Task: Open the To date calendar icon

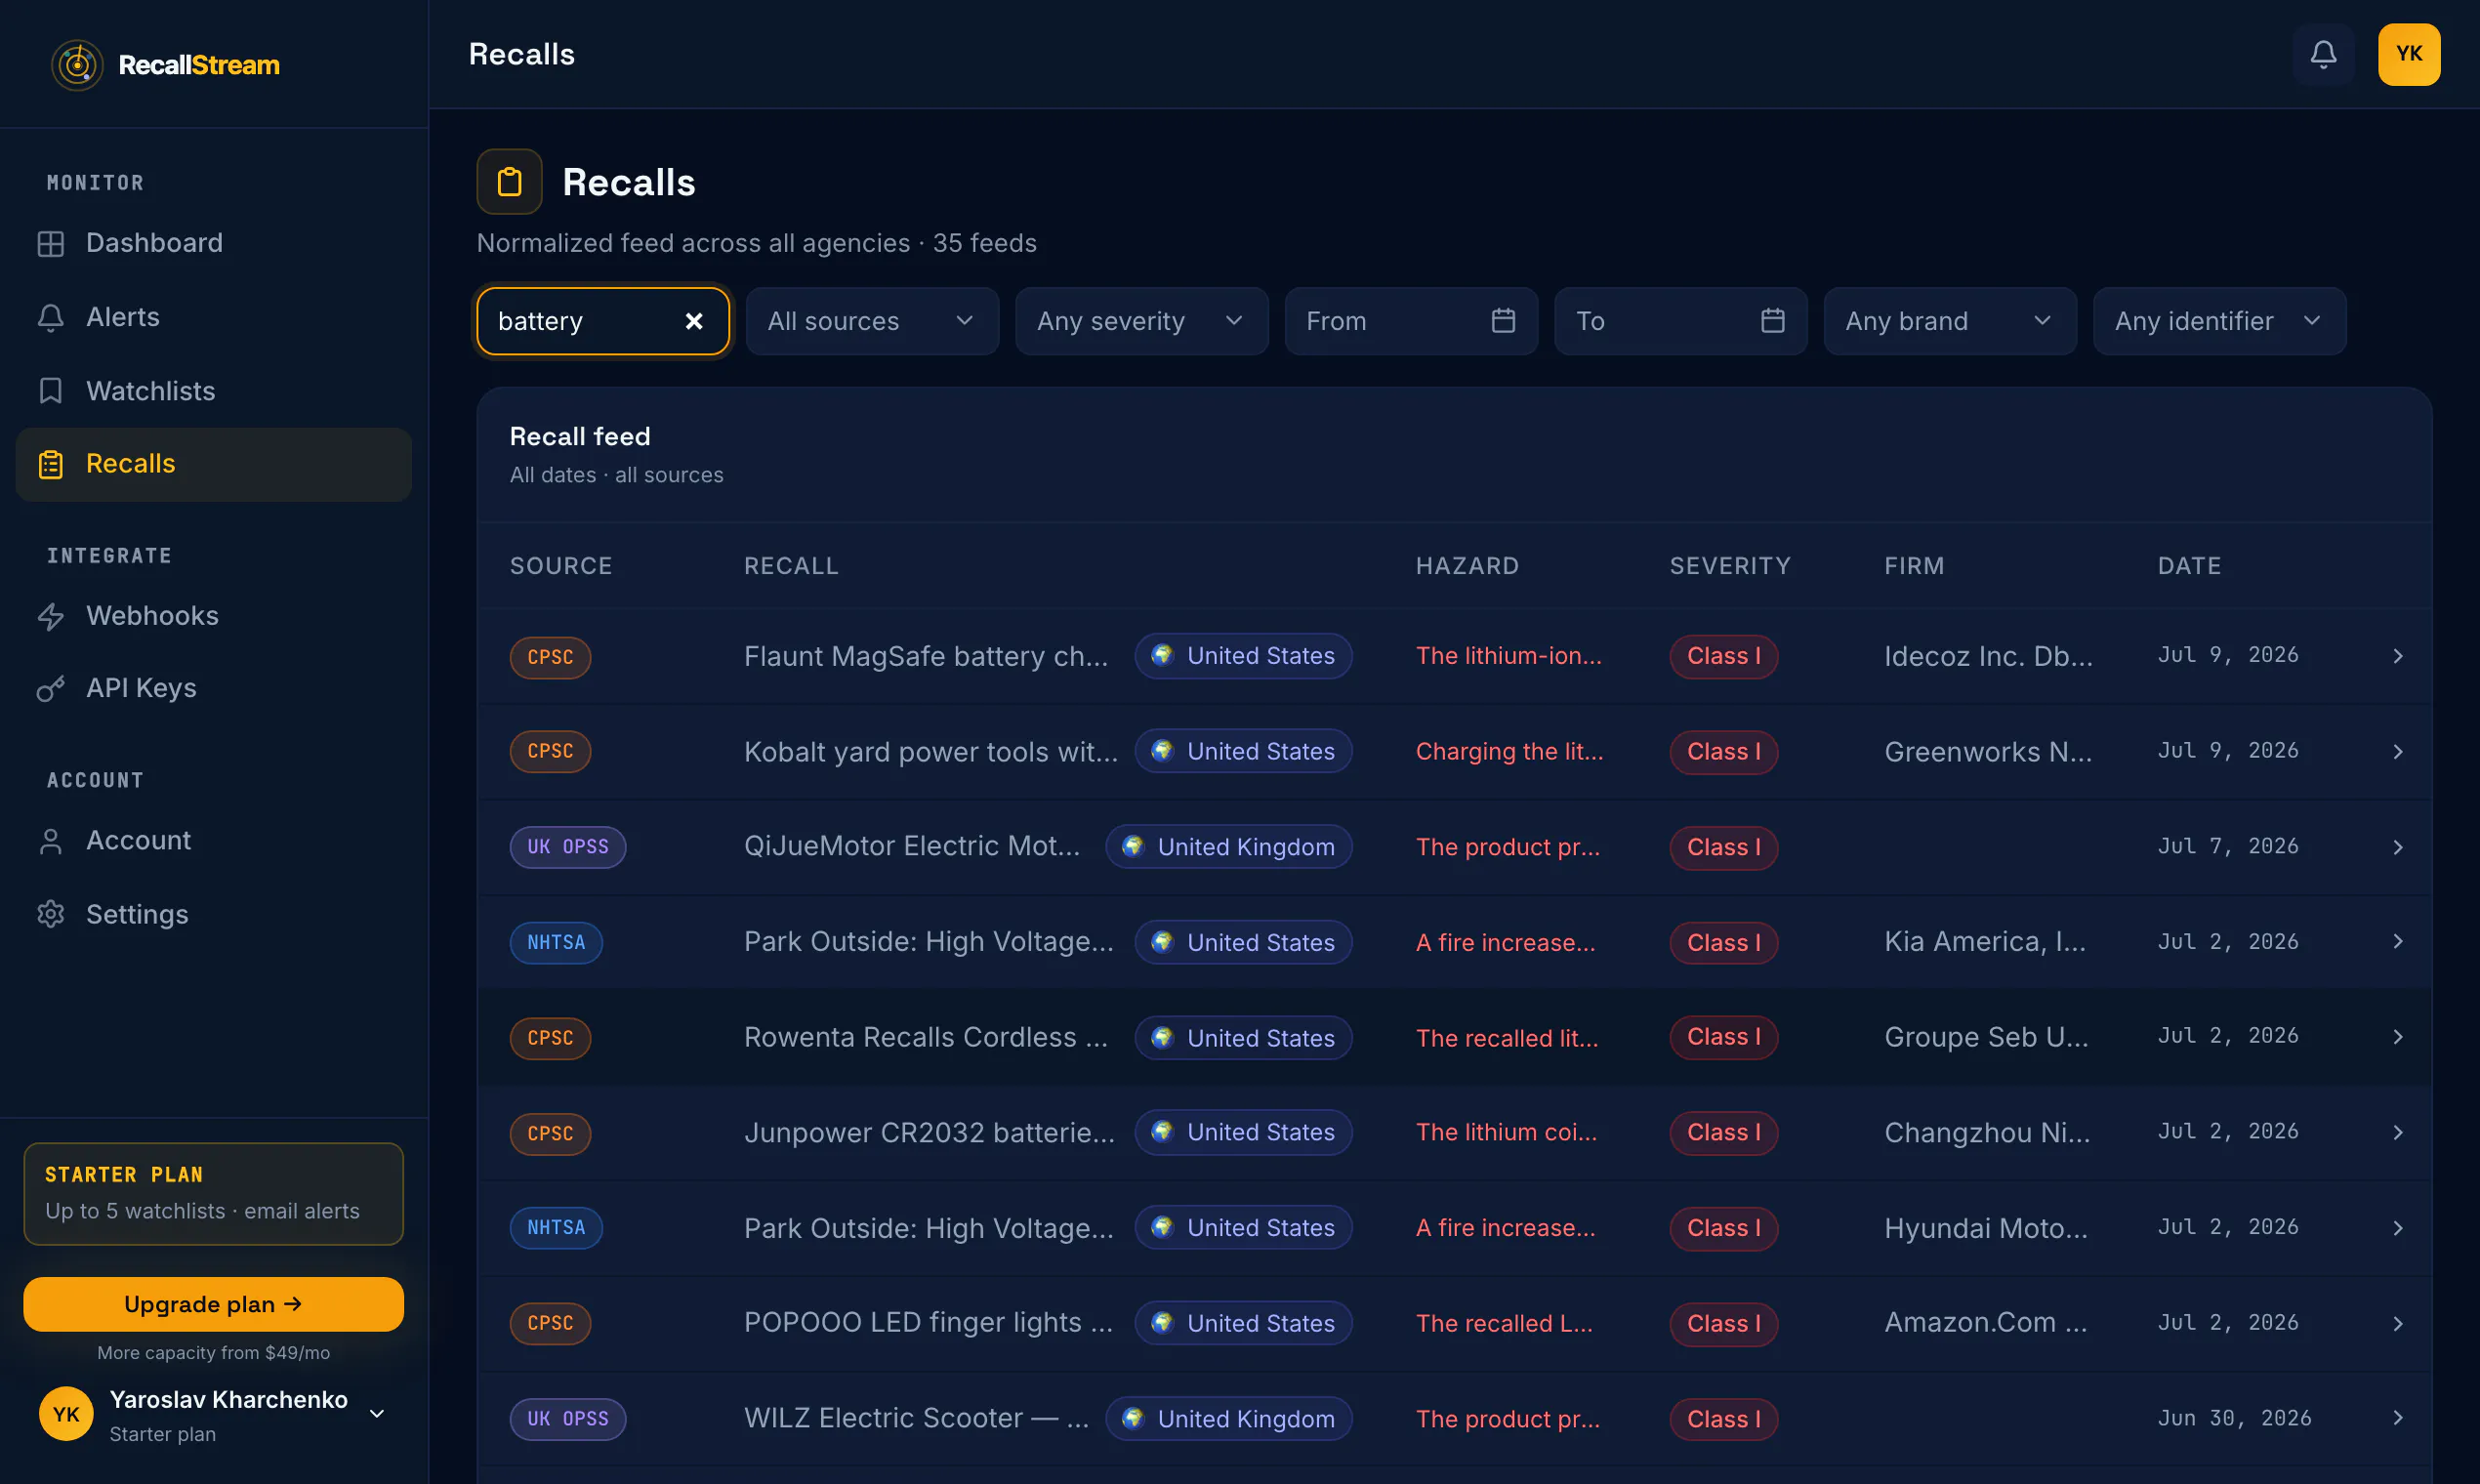Action: pos(1772,321)
